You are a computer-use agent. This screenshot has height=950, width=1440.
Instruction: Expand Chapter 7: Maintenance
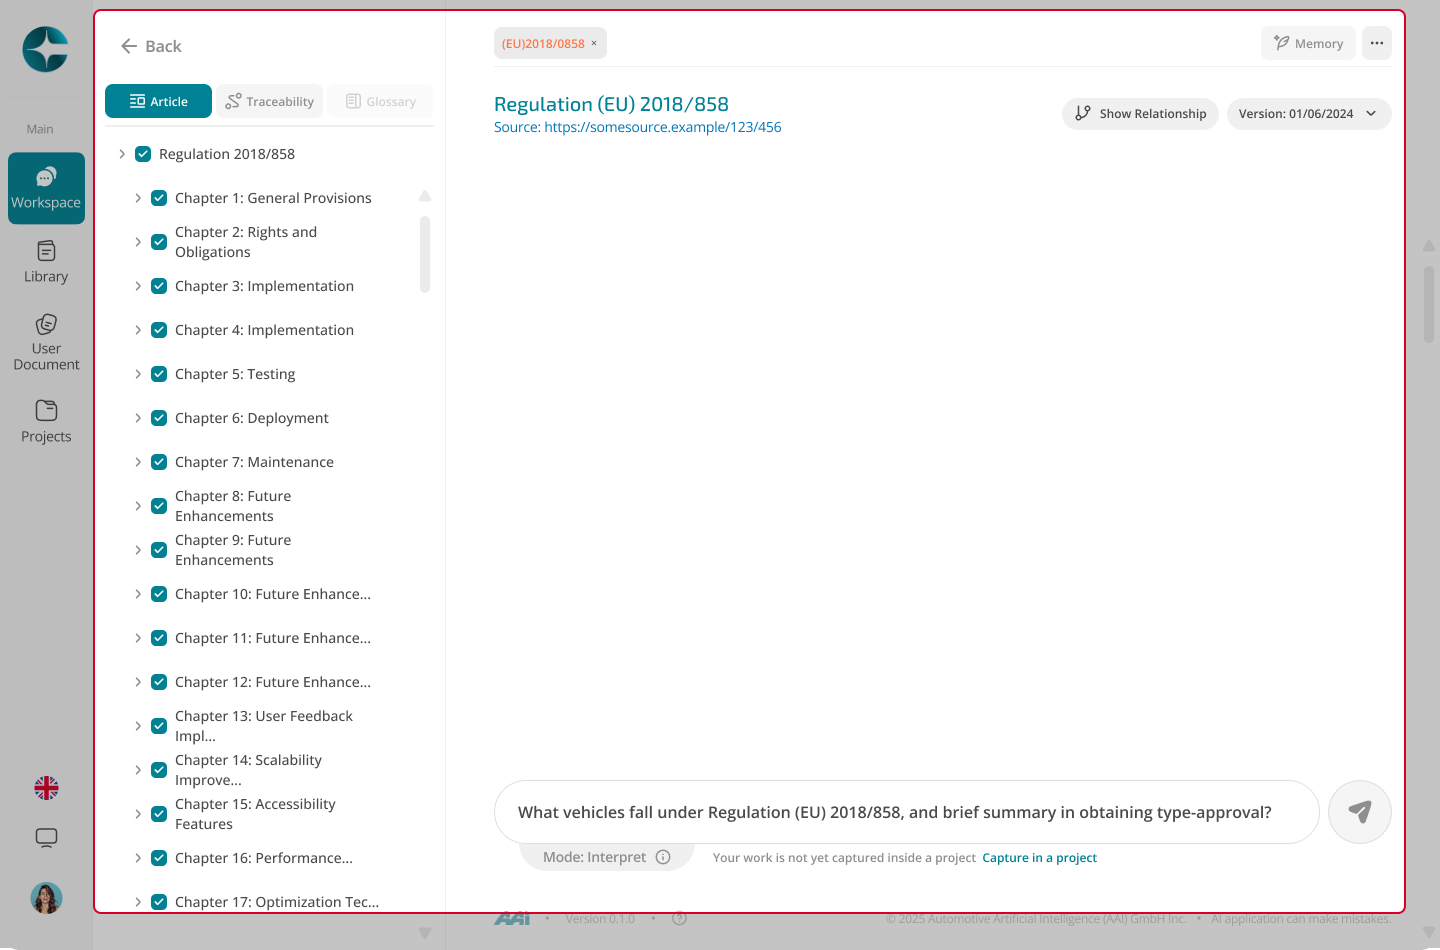[x=138, y=462]
